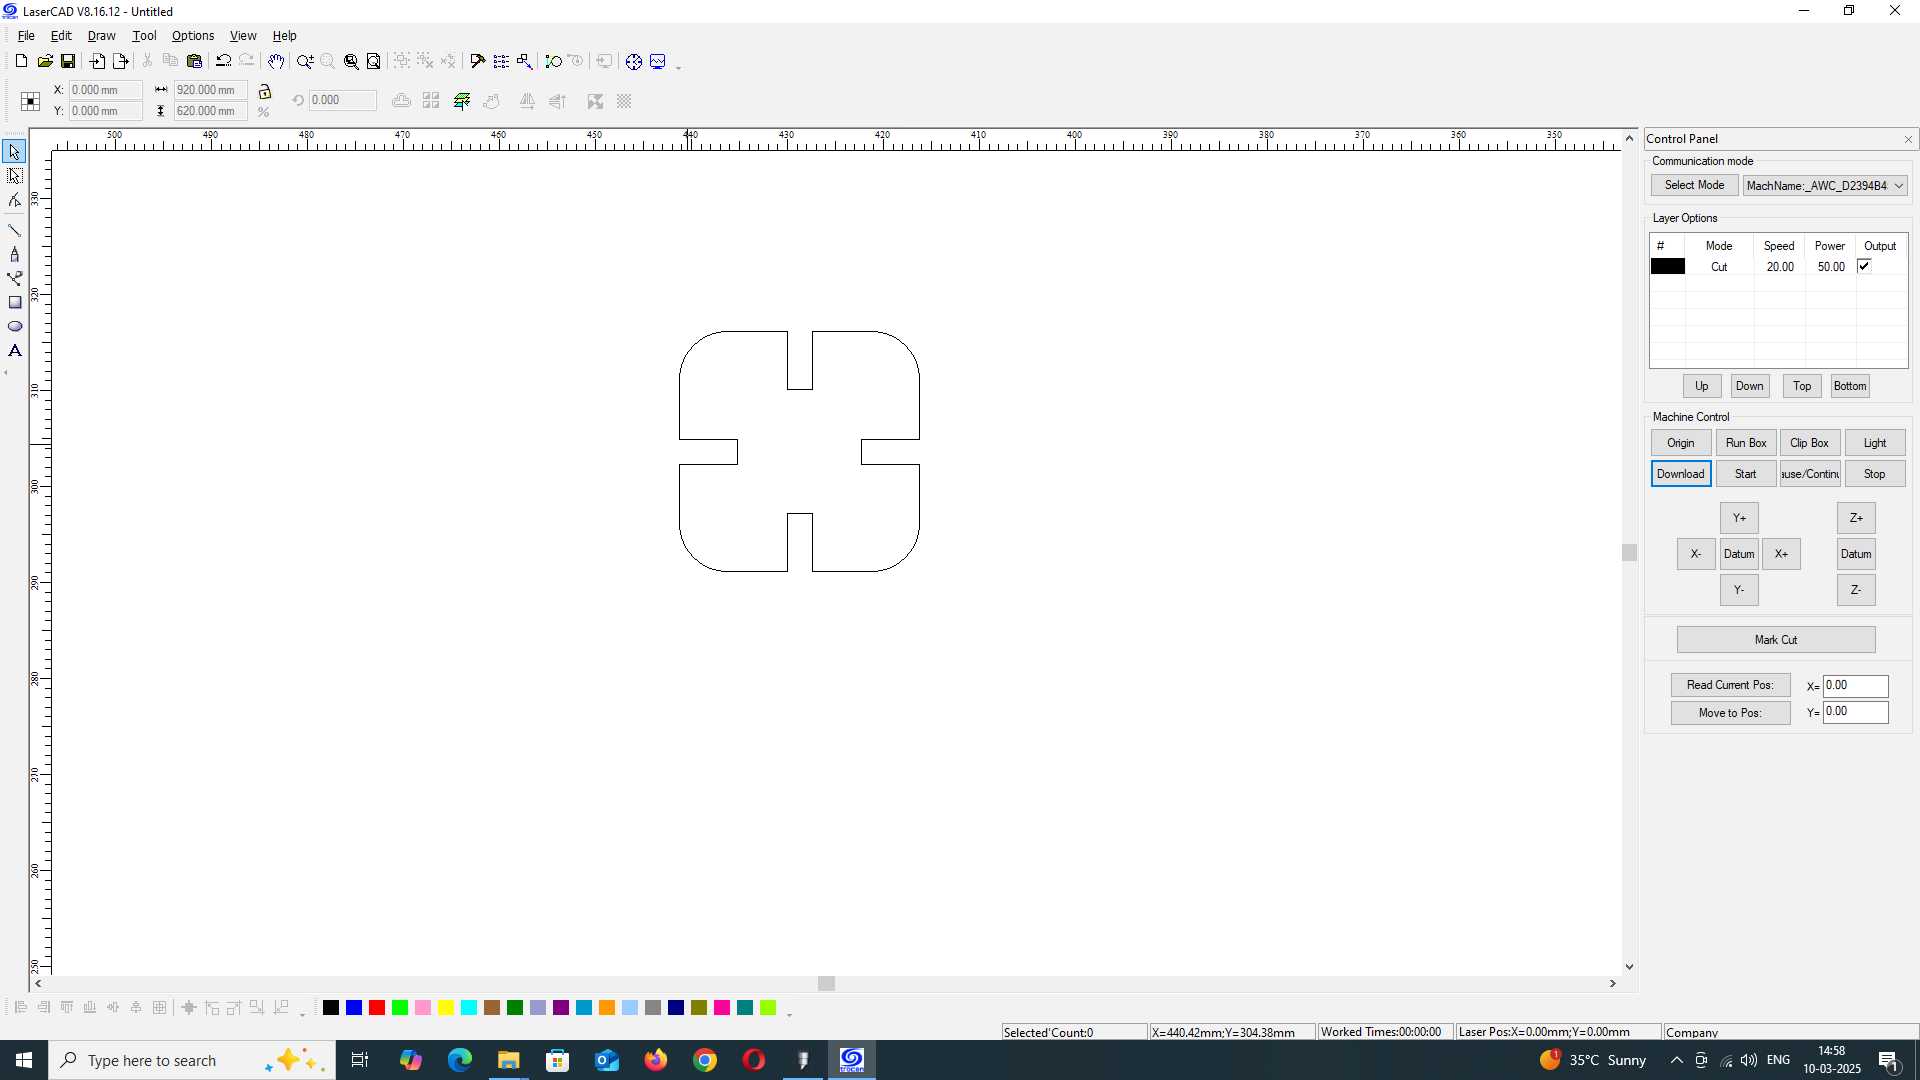
Task: Select the Bezier curve tool
Action: pos(15,278)
